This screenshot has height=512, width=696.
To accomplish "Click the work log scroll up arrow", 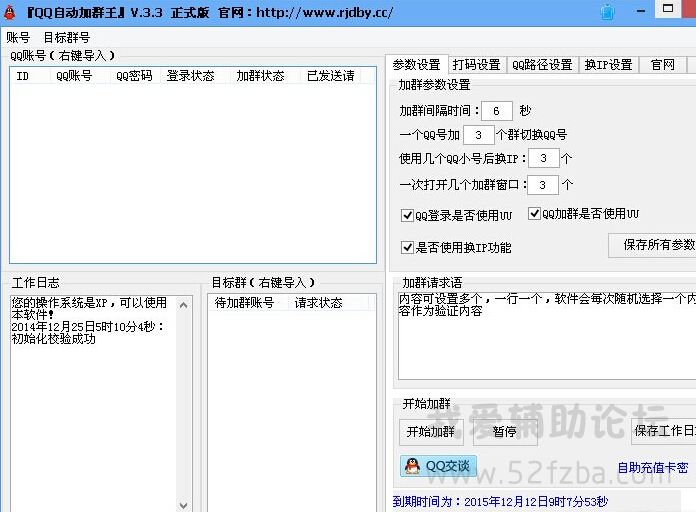I will coord(183,305).
